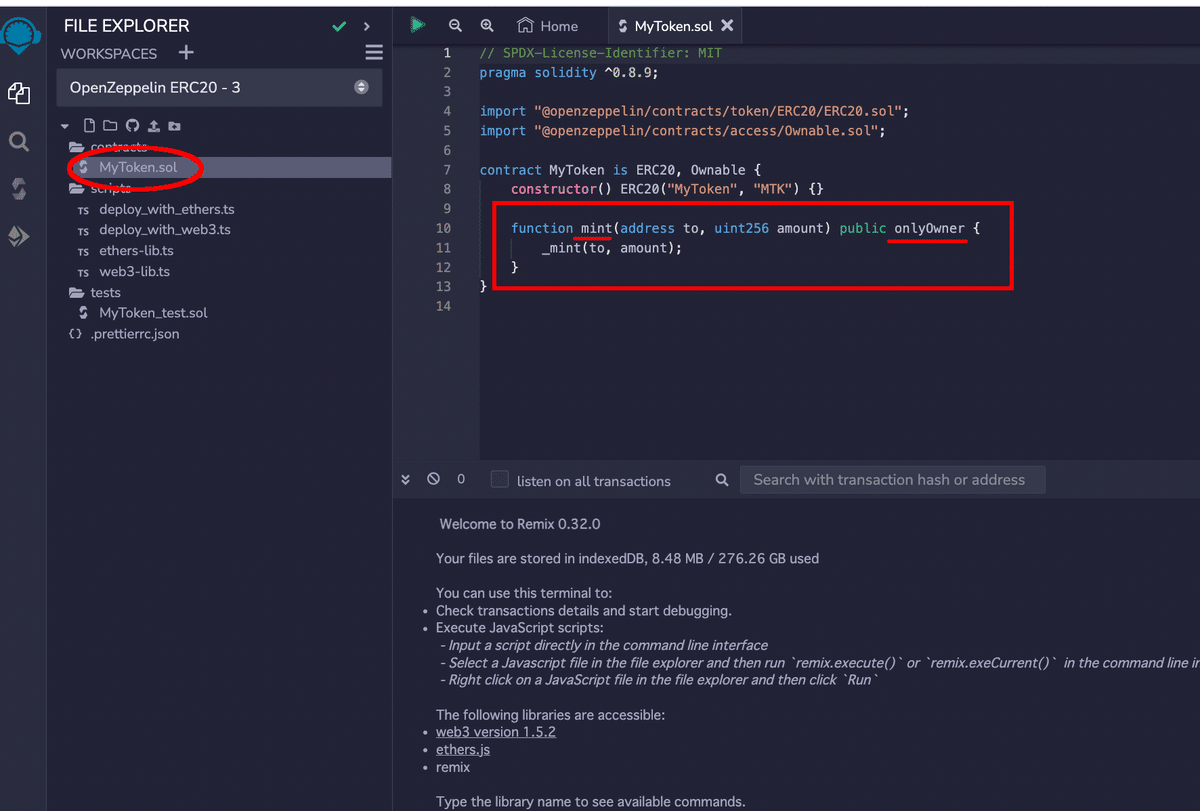Image resolution: width=1200 pixels, height=811 pixels.
Task: Clear the terminal console
Action: (433, 479)
